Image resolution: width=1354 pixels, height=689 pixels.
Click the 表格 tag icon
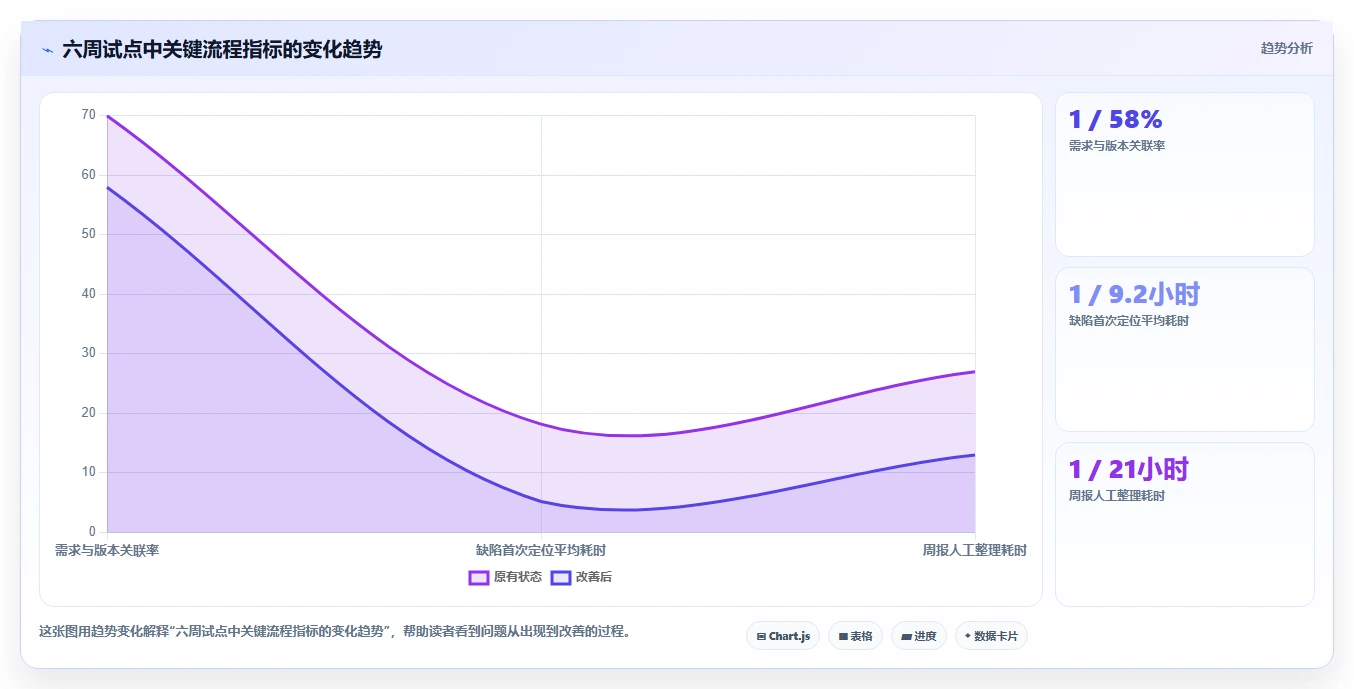point(843,636)
